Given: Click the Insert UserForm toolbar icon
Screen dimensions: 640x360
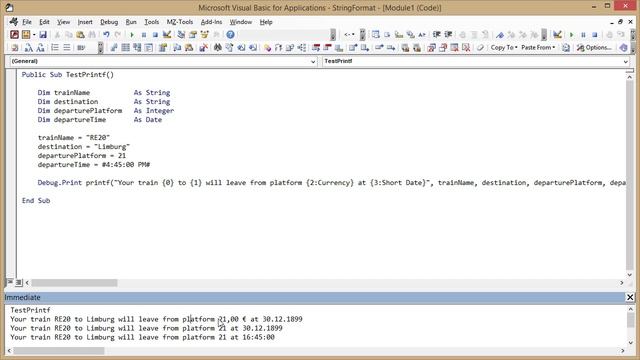Looking at the screenshot, I should [x=26, y=35].
